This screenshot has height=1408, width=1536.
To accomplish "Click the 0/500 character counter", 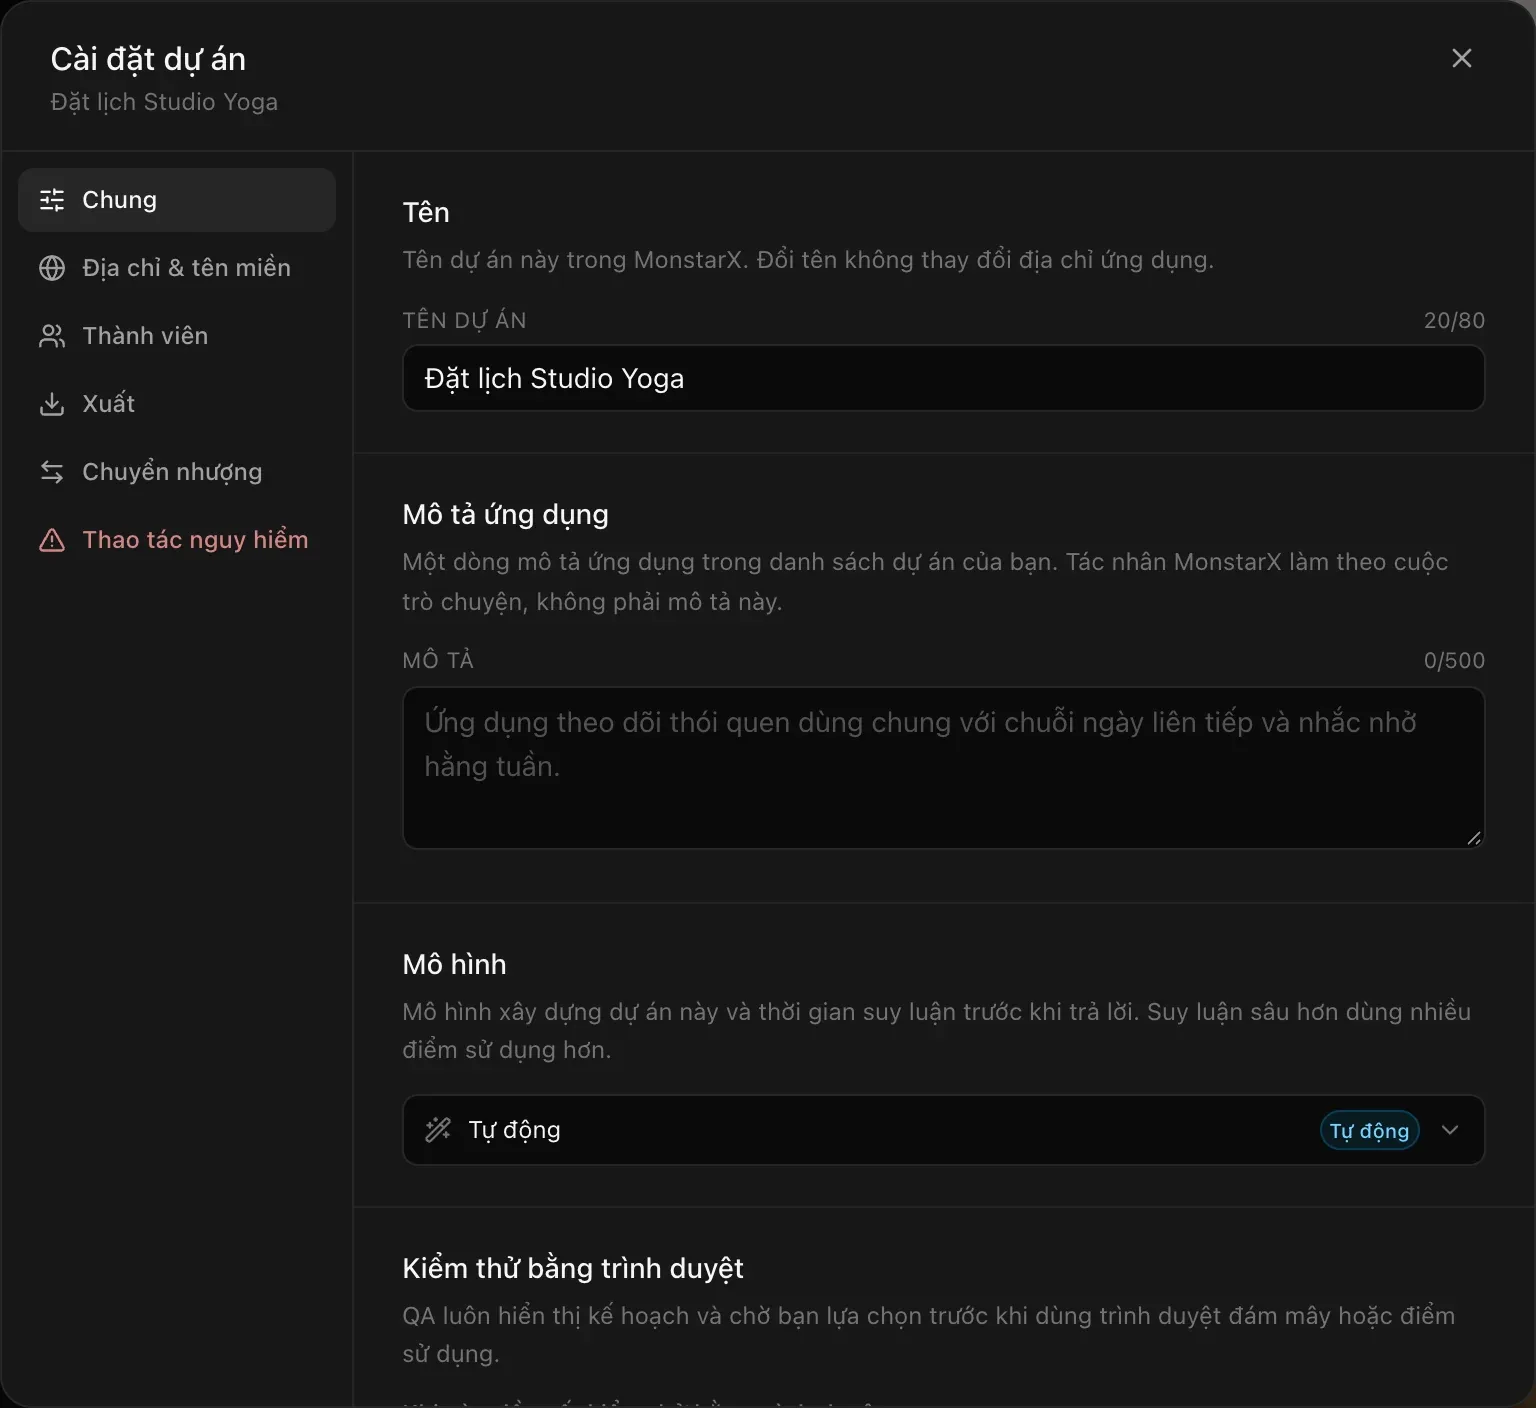I will click(1454, 660).
